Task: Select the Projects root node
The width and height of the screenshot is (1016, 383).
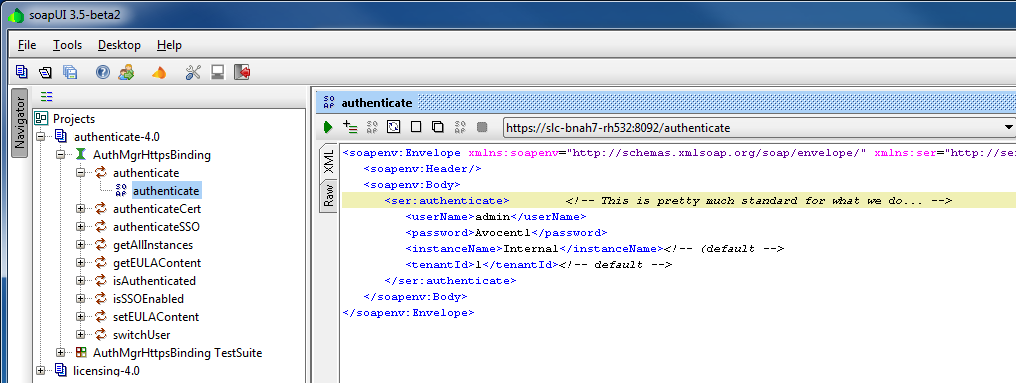Action: (x=74, y=119)
